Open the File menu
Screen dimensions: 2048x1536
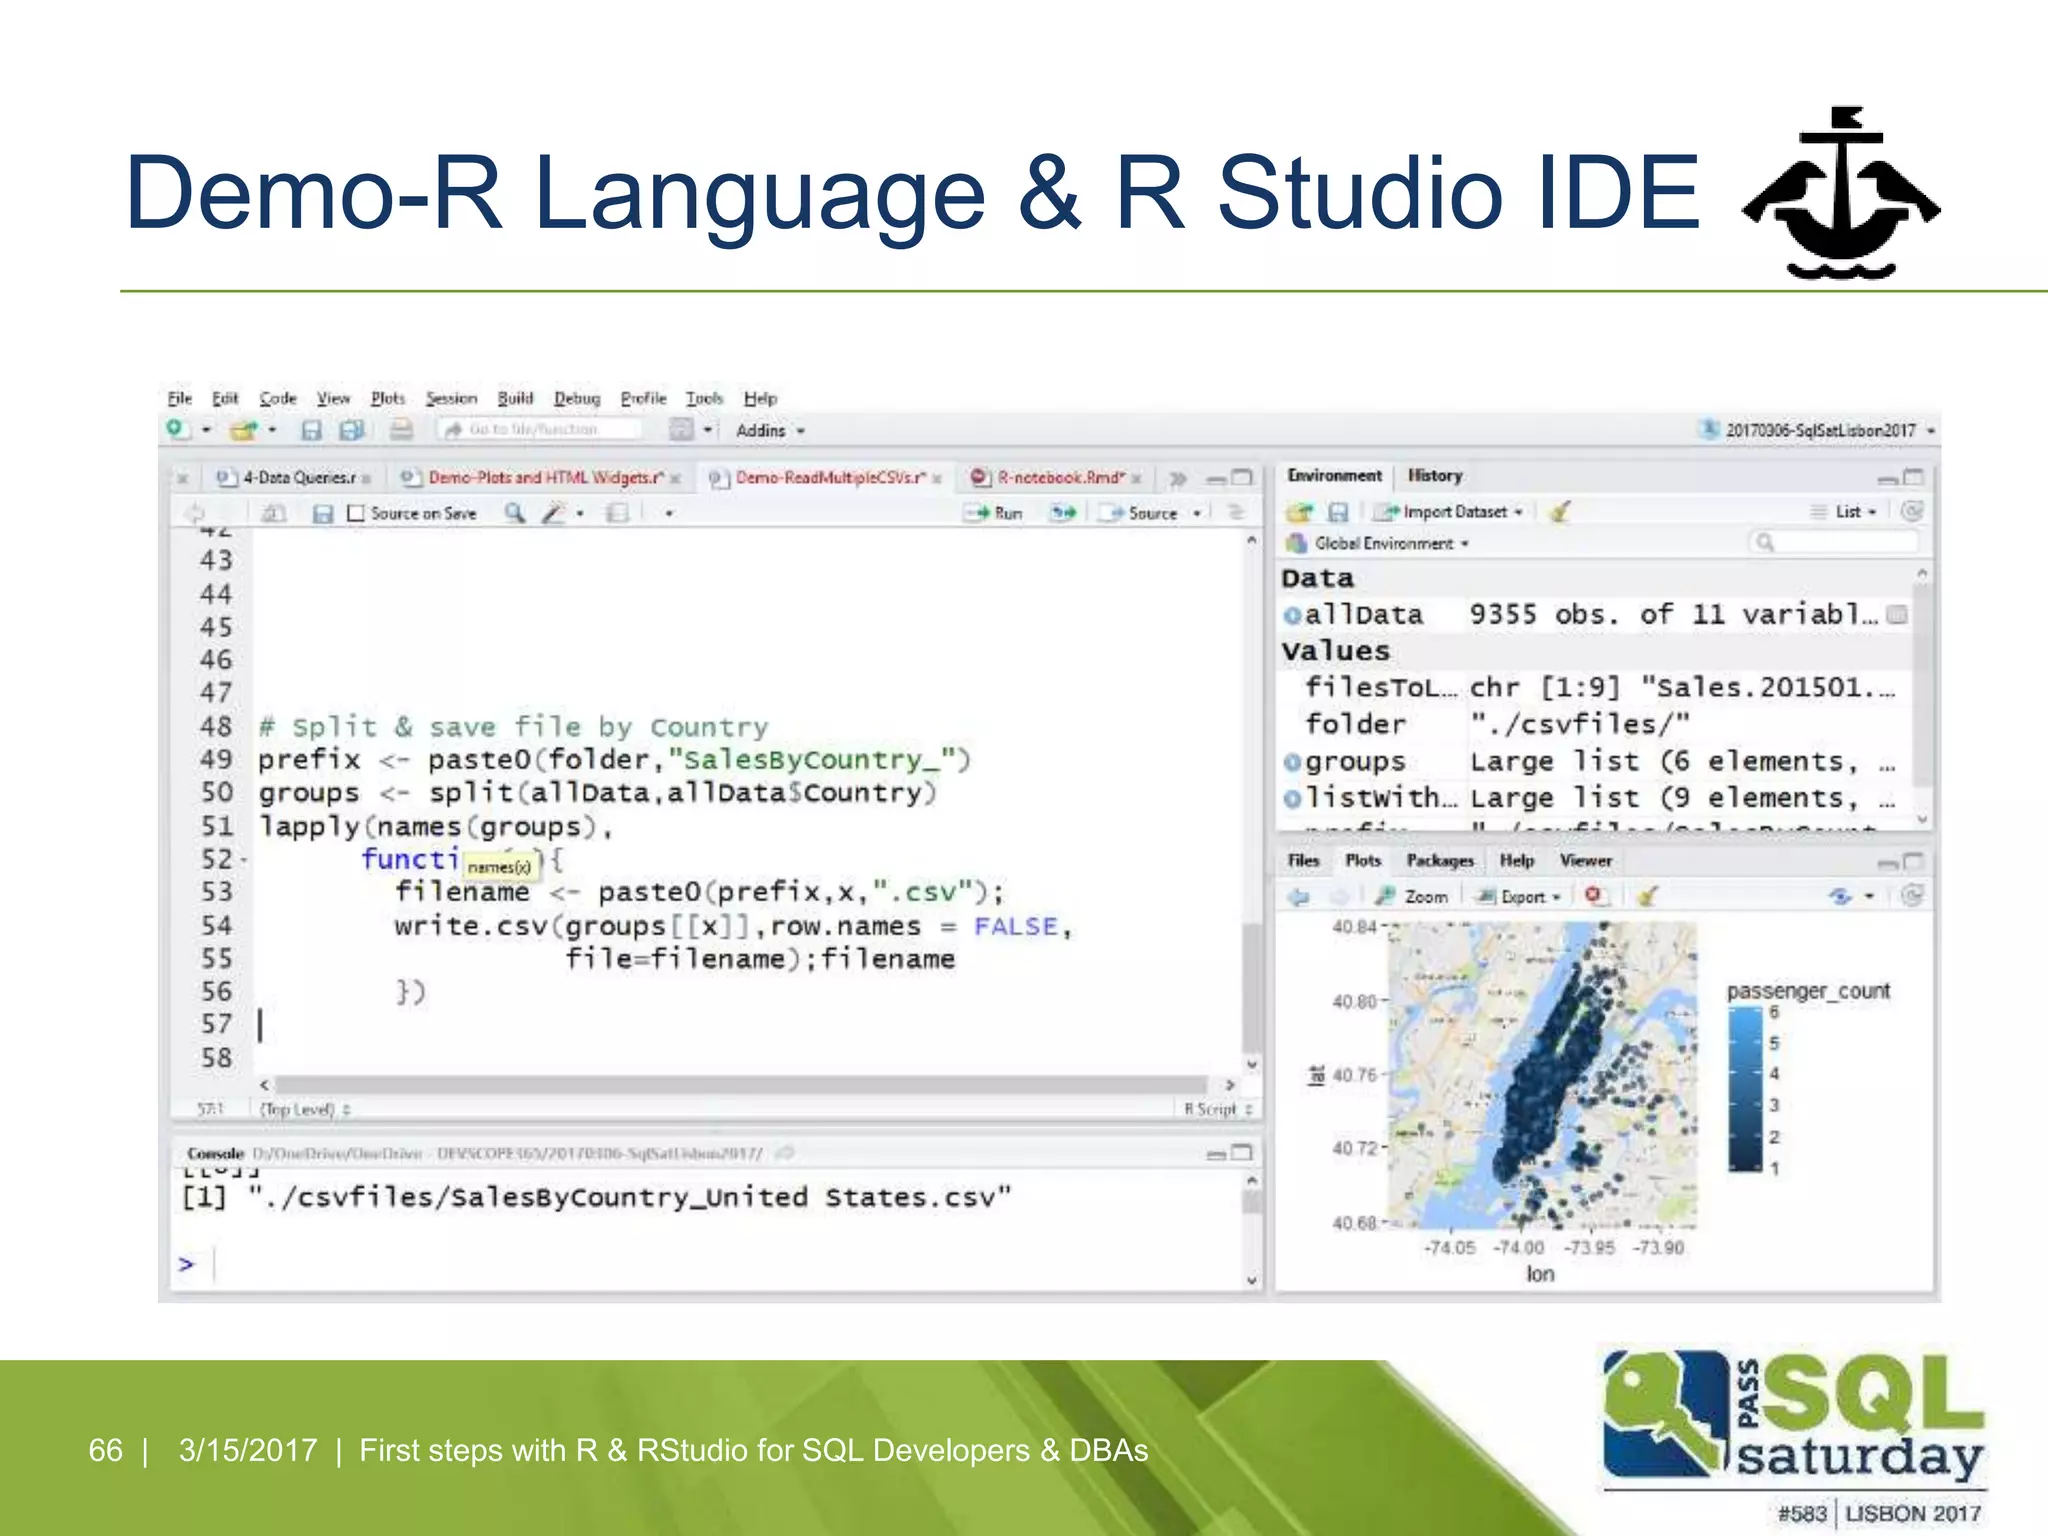point(179,398)
